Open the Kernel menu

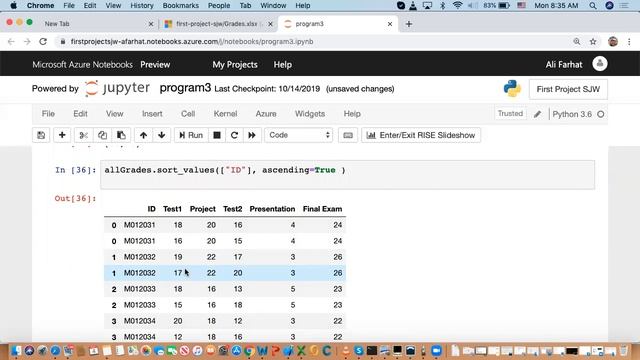(225, 114)
